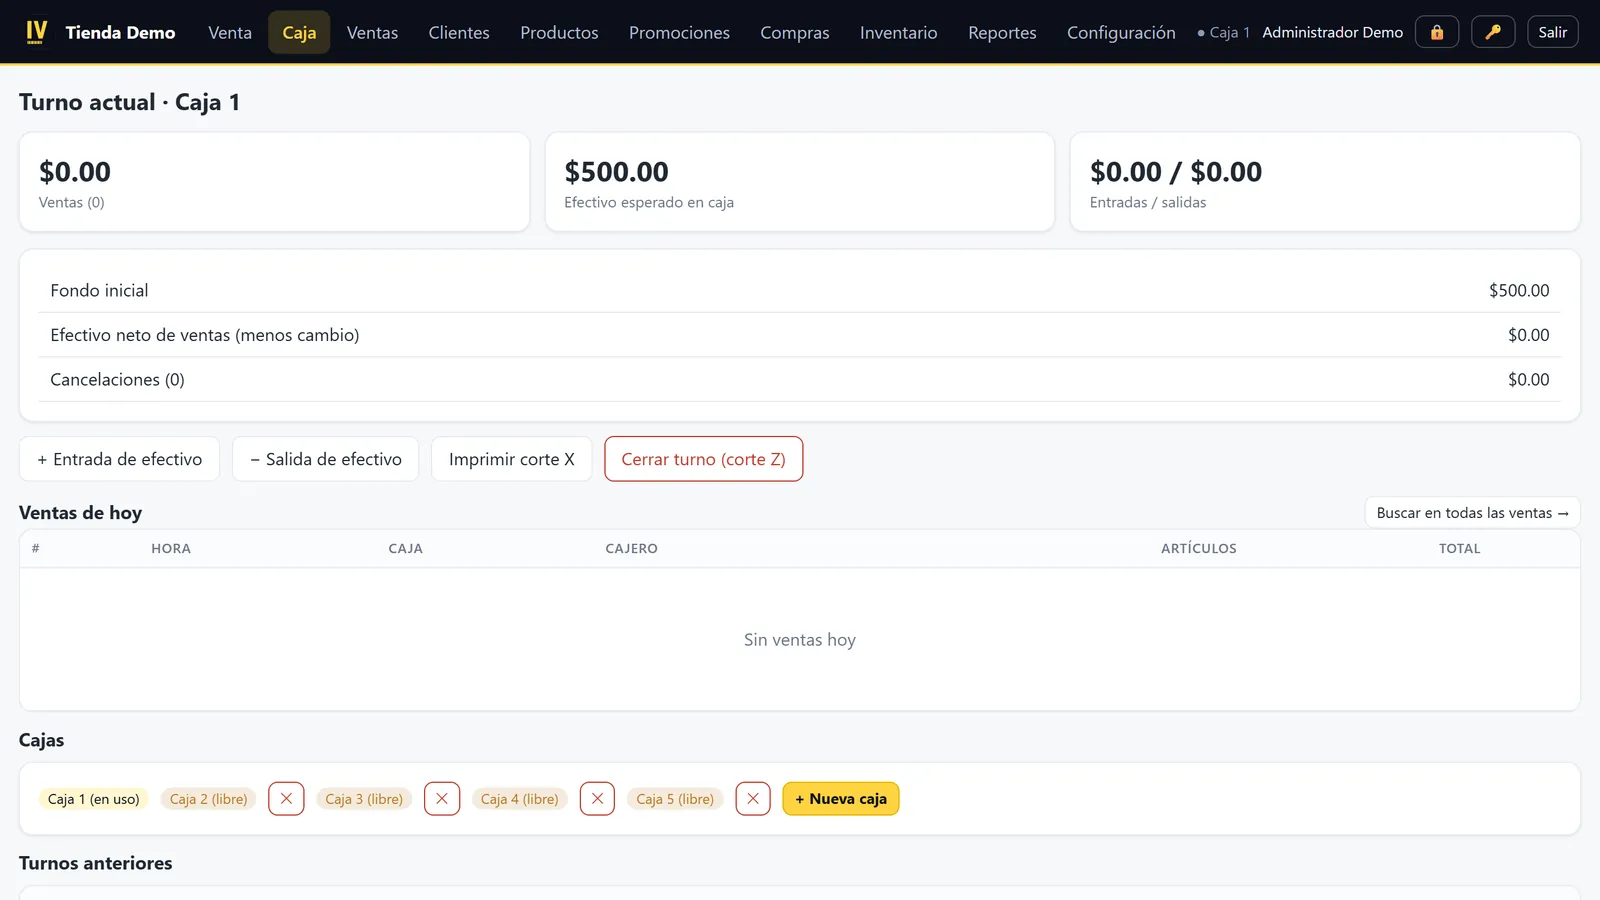Screen dimensions: 1600x900
Task: Go to Inventario
Action: [899, 32]
